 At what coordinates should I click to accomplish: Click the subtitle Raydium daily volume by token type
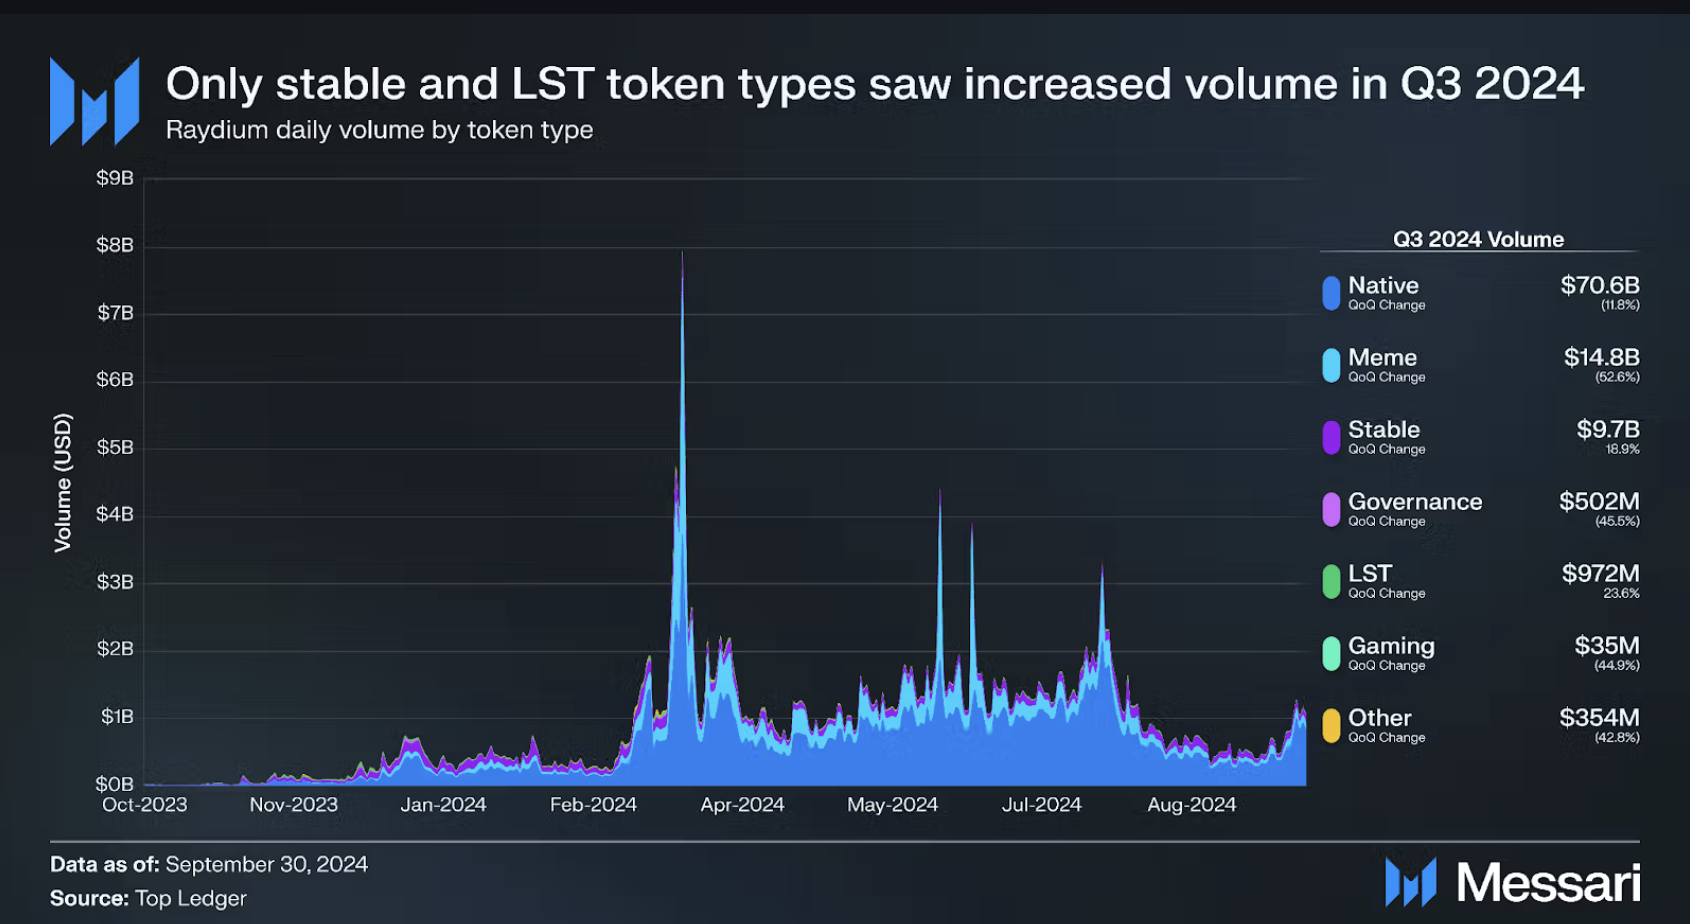click(380, 129)
